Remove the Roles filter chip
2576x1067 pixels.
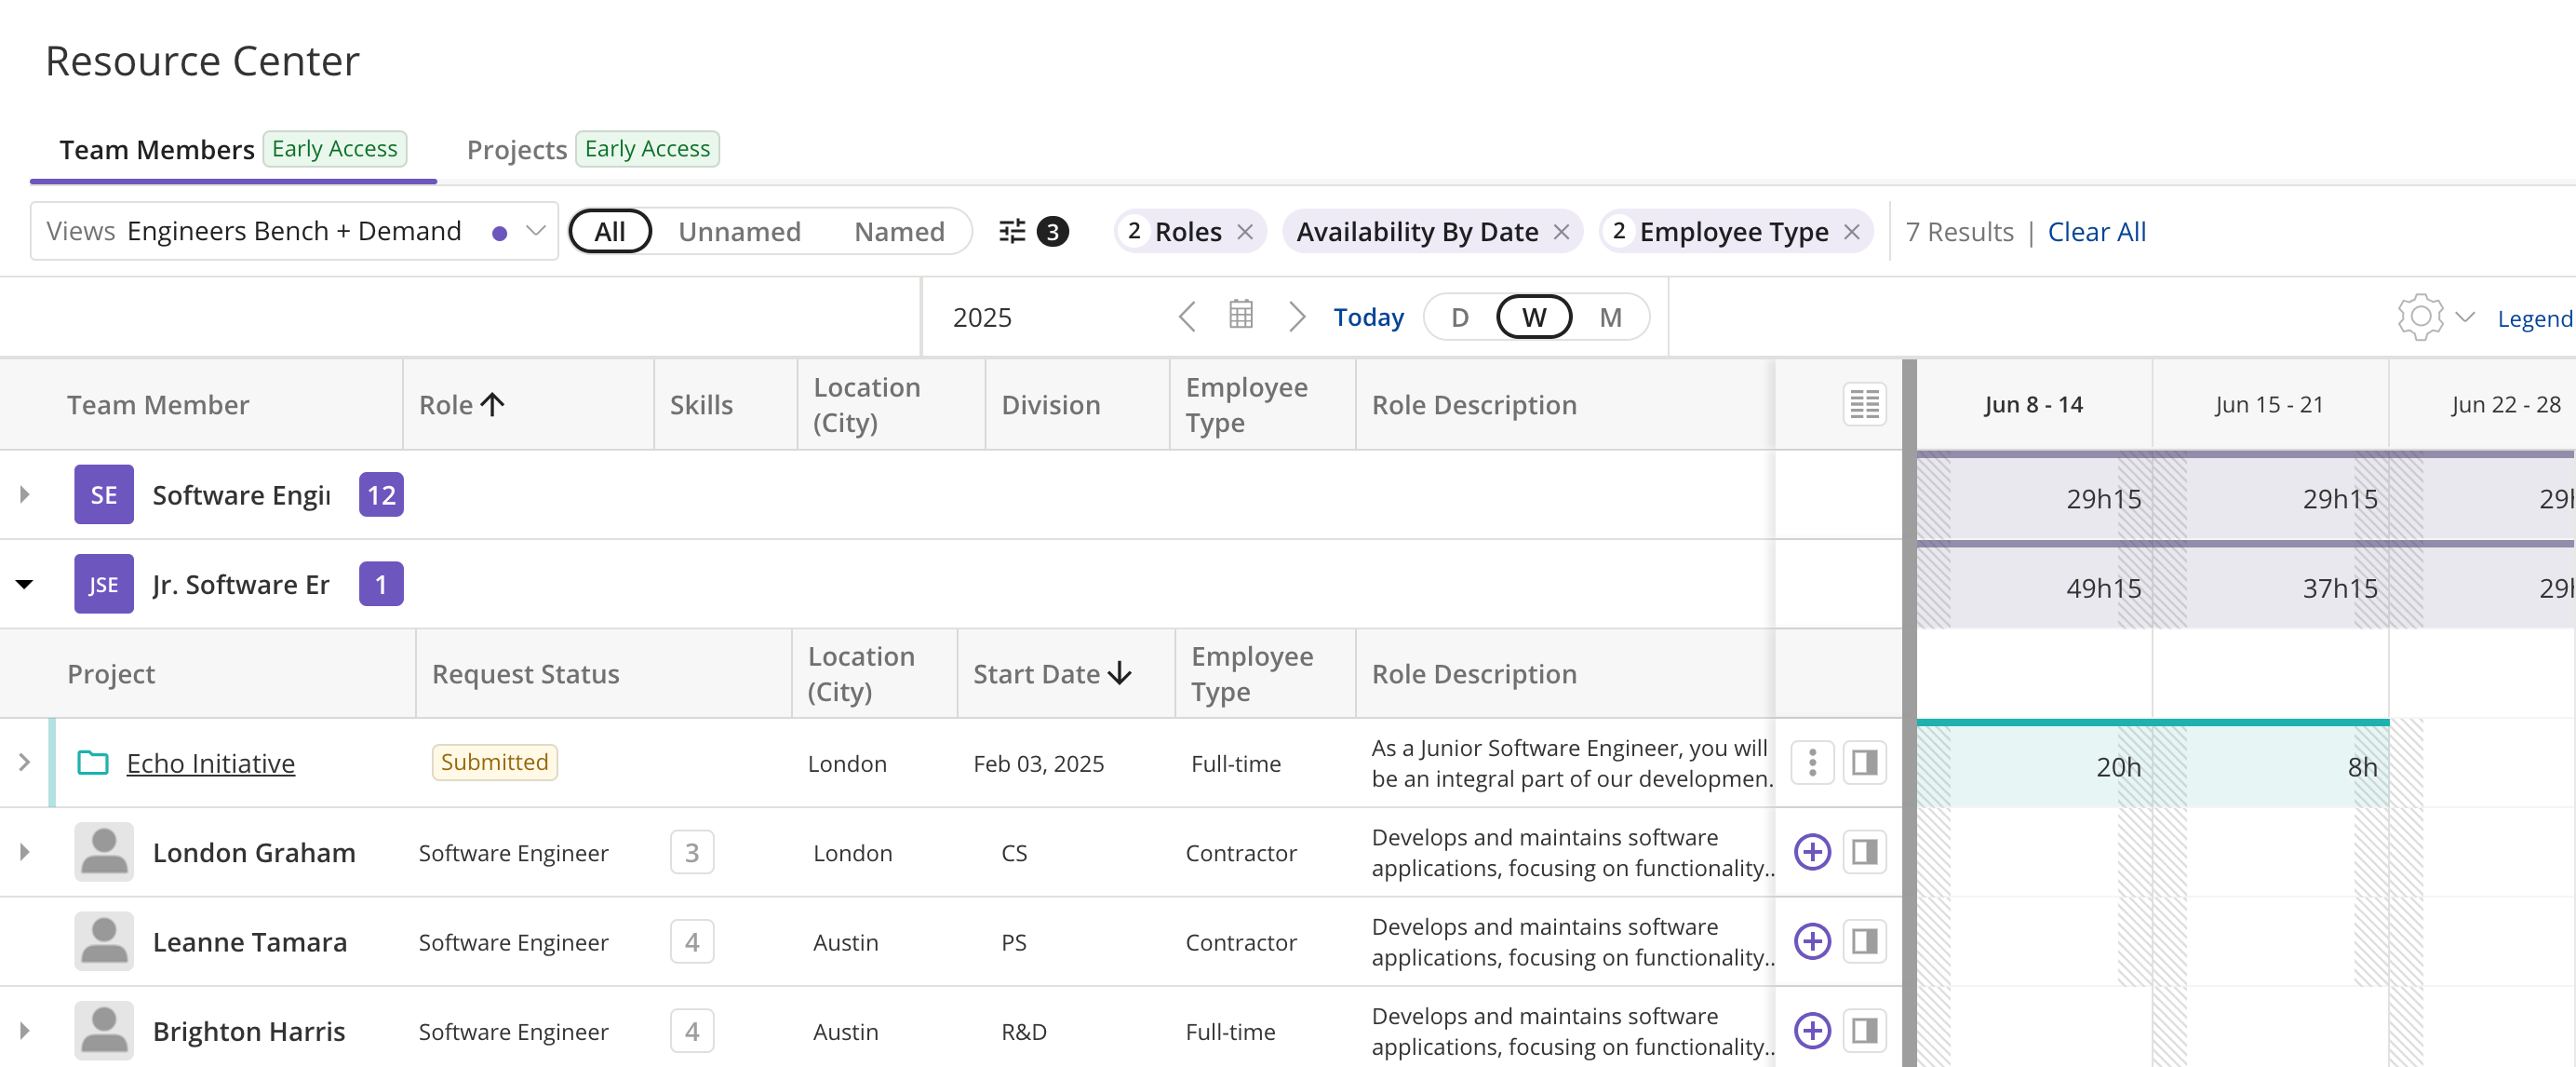[1245, 232]
